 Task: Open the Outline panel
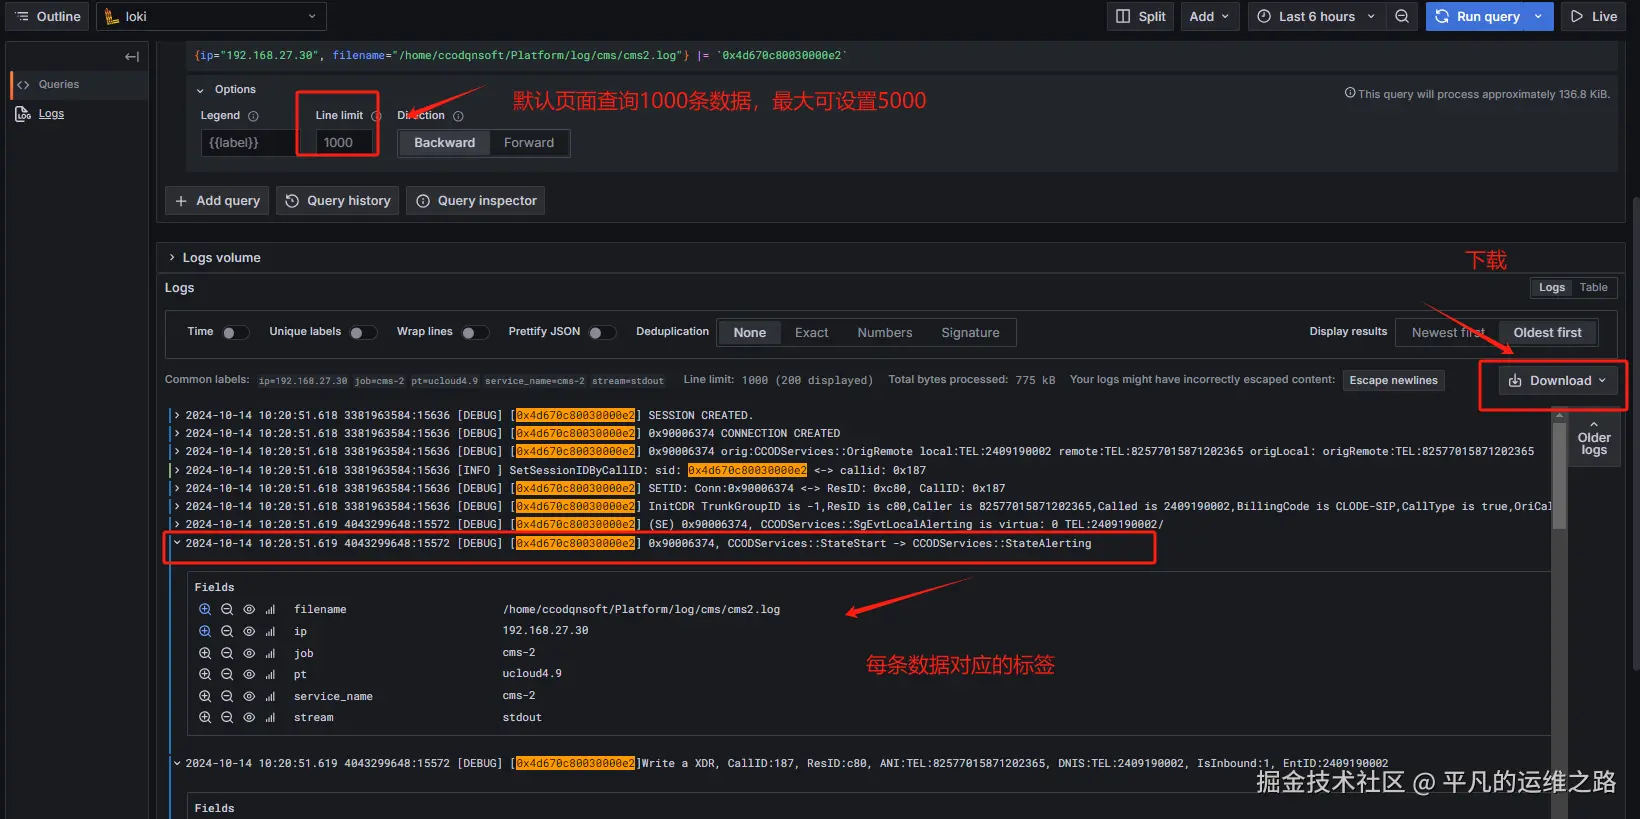point(47,16)
